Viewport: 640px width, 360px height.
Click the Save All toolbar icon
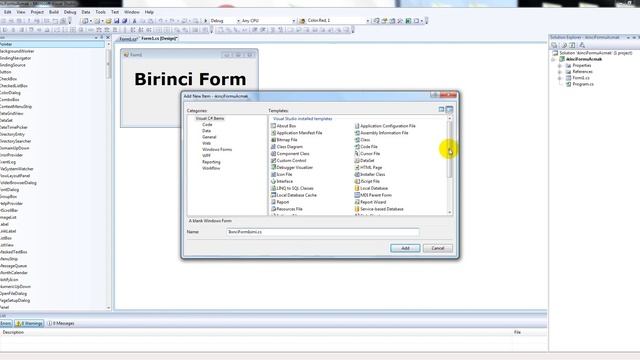tap(124, 21)
